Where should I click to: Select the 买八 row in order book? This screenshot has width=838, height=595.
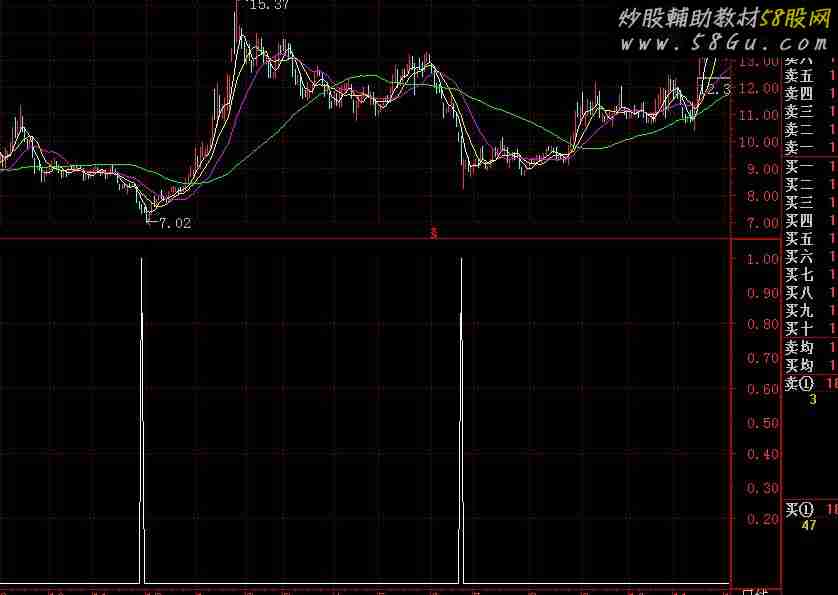click(x=810, y=293)
